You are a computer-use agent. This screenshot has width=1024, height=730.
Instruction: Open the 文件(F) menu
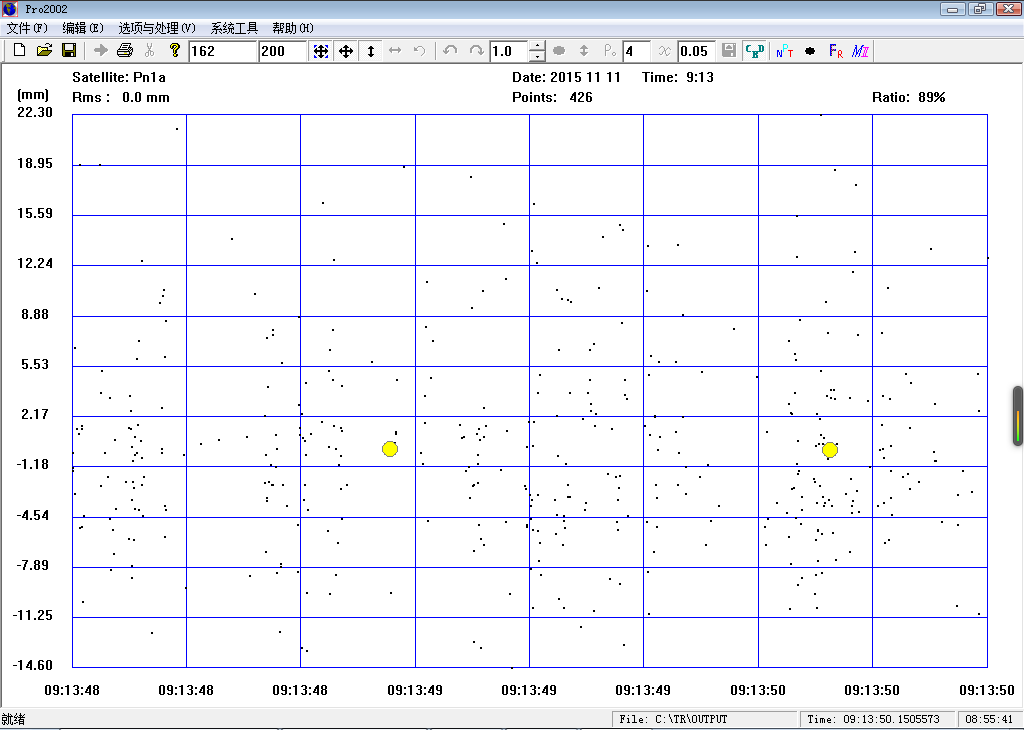tap(27, 28)
